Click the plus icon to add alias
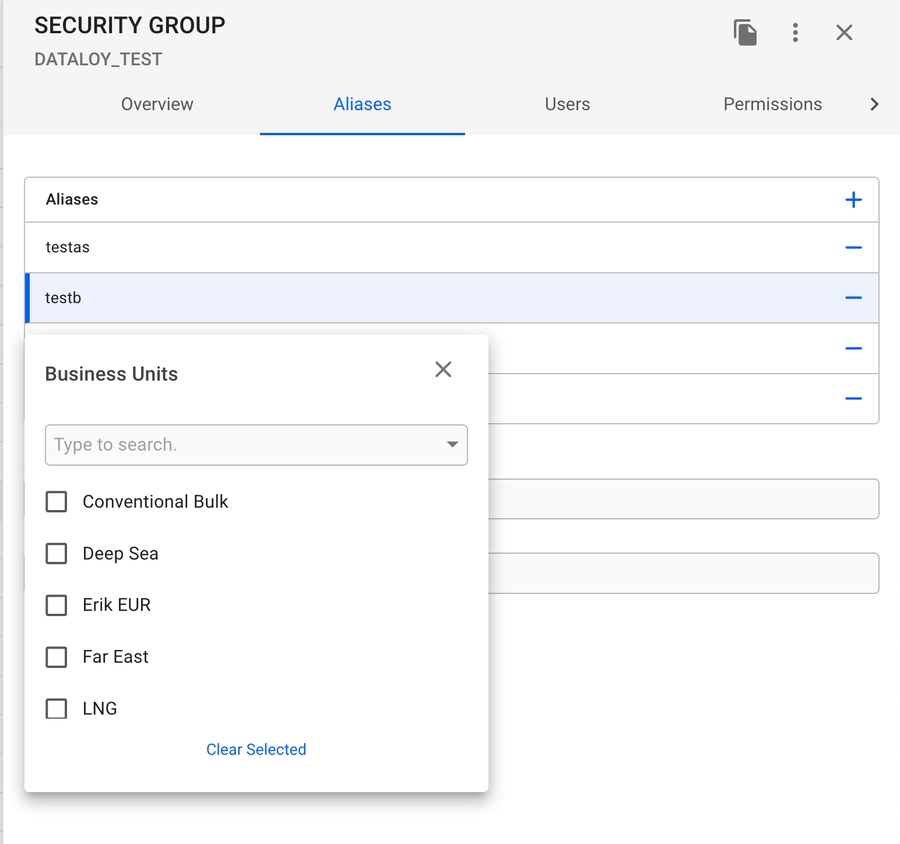The height and width of the screenshot is (844, 900). pyautogui.click(x=853, y=200)
